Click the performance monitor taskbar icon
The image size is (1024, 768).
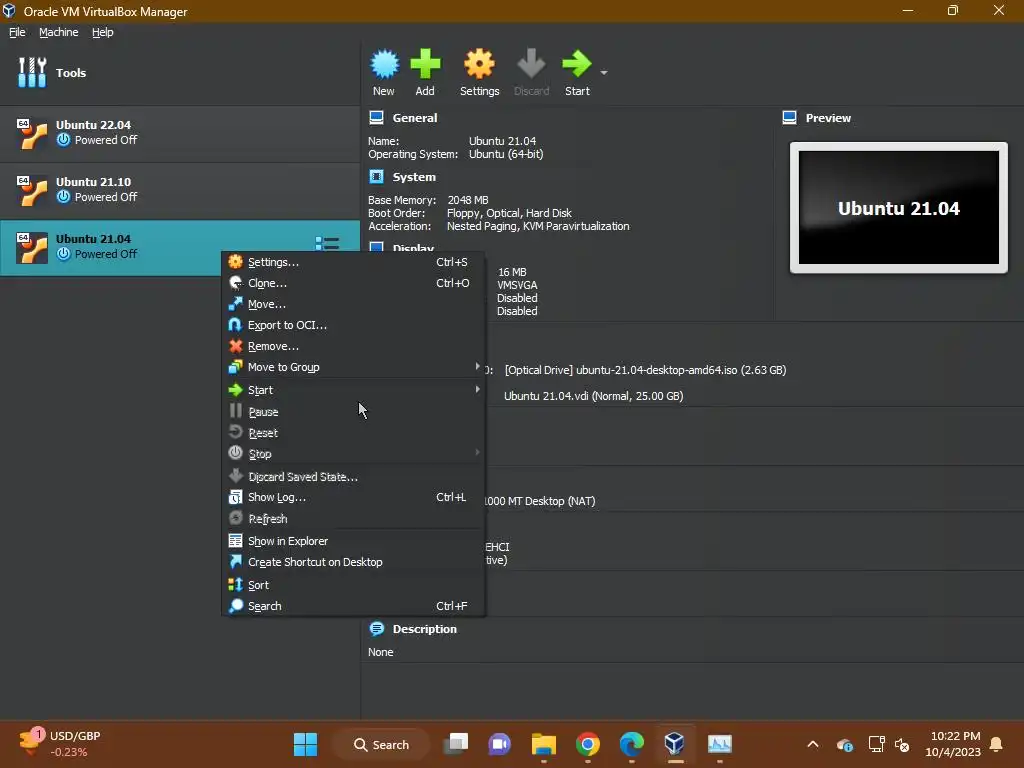click(x=720, y=744)
